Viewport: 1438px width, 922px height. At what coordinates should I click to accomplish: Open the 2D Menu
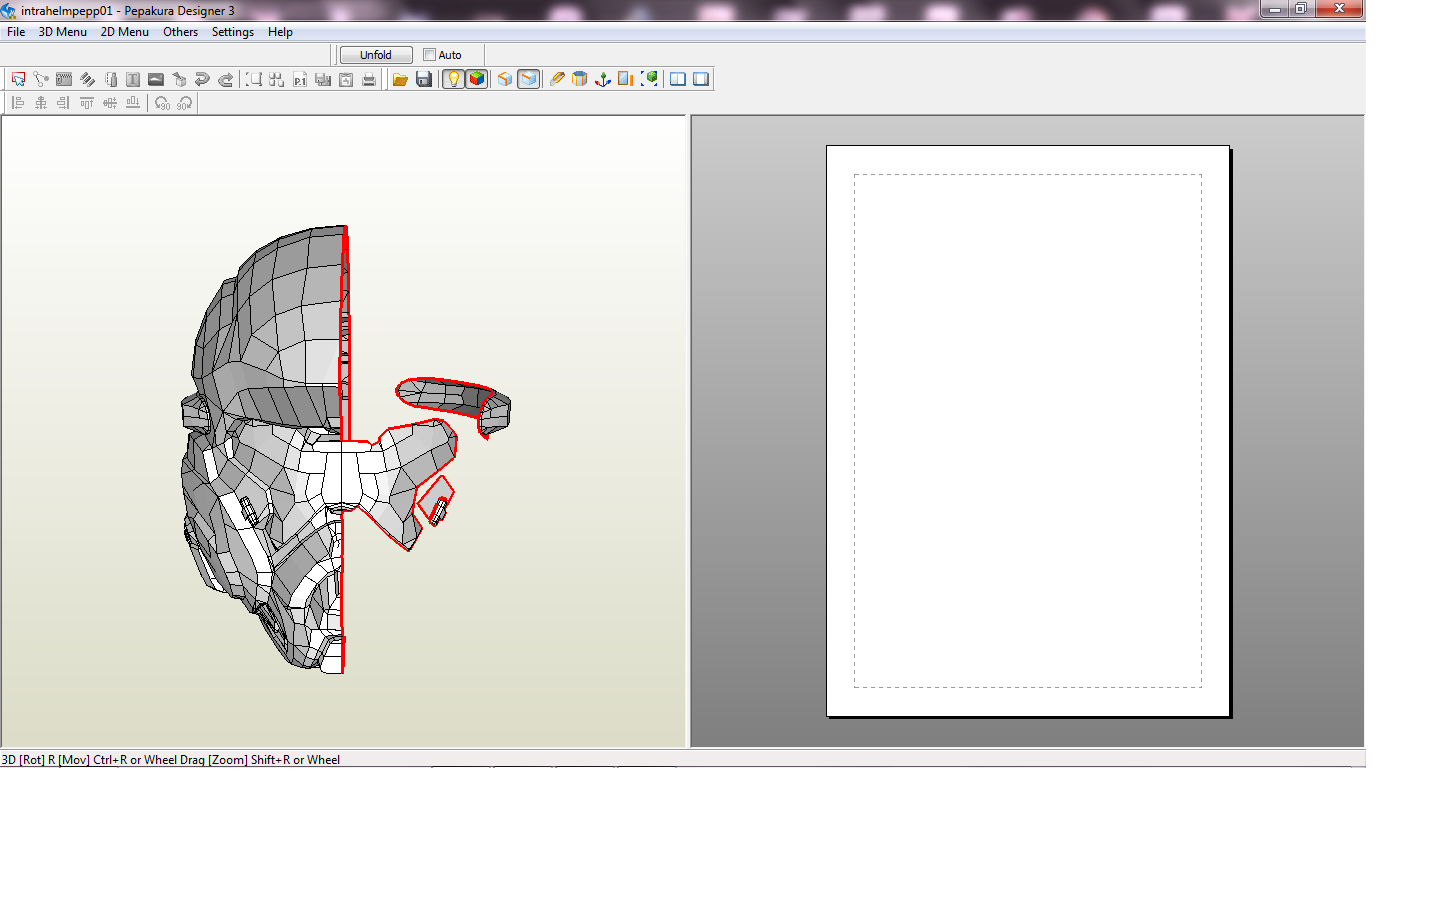124,32
